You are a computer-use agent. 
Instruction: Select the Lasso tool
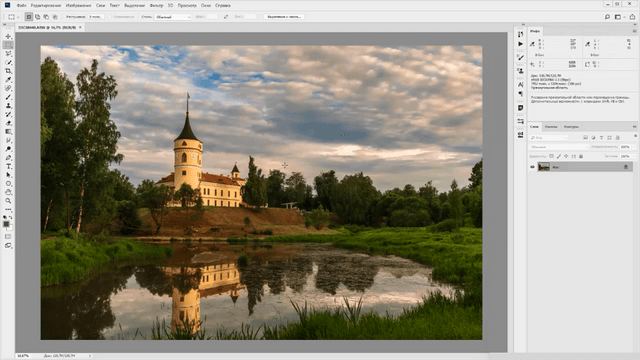8,53
